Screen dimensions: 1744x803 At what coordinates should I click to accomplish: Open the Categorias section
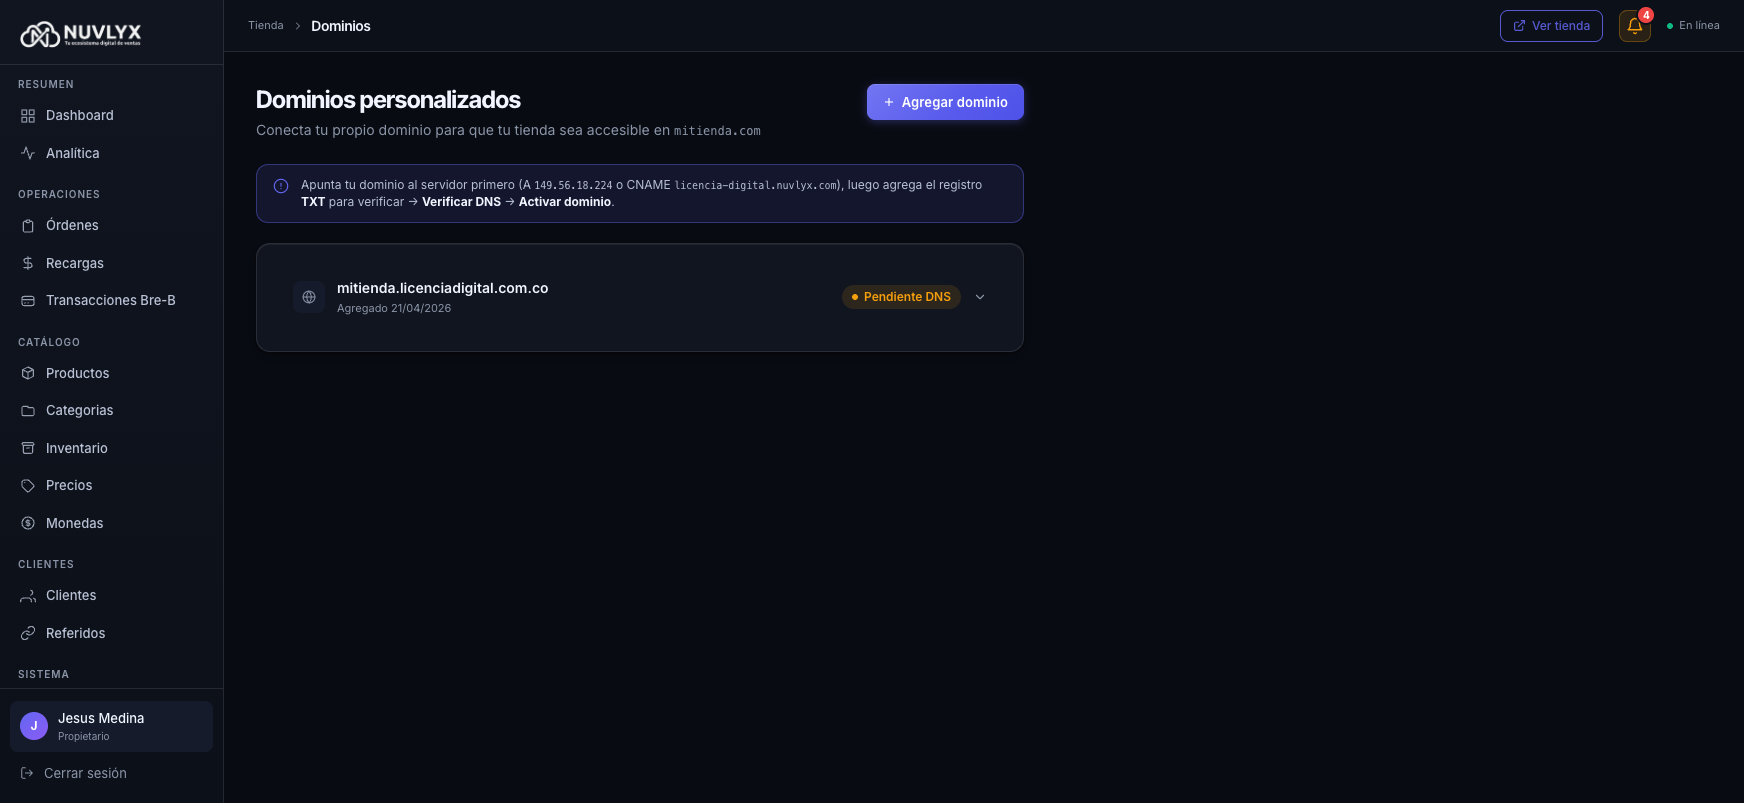[x=79, y=410]
